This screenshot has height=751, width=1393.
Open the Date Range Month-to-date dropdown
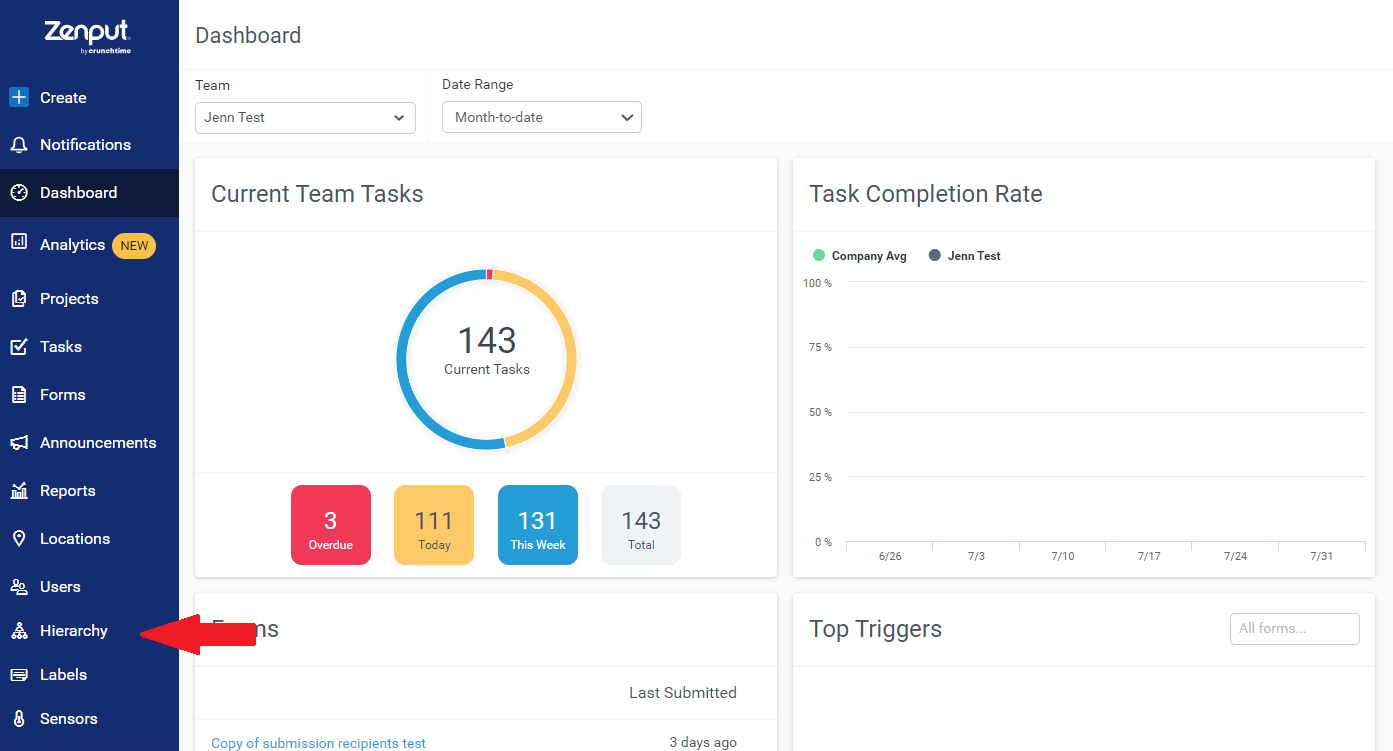point(542,117)
